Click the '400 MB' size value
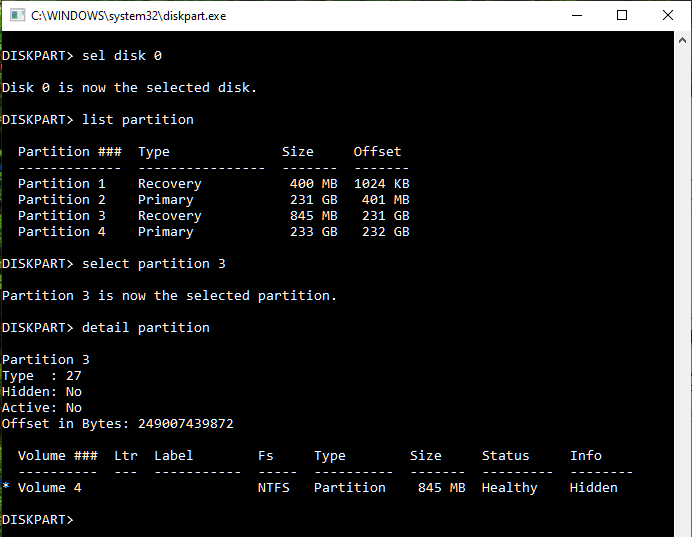 point(314,184)
